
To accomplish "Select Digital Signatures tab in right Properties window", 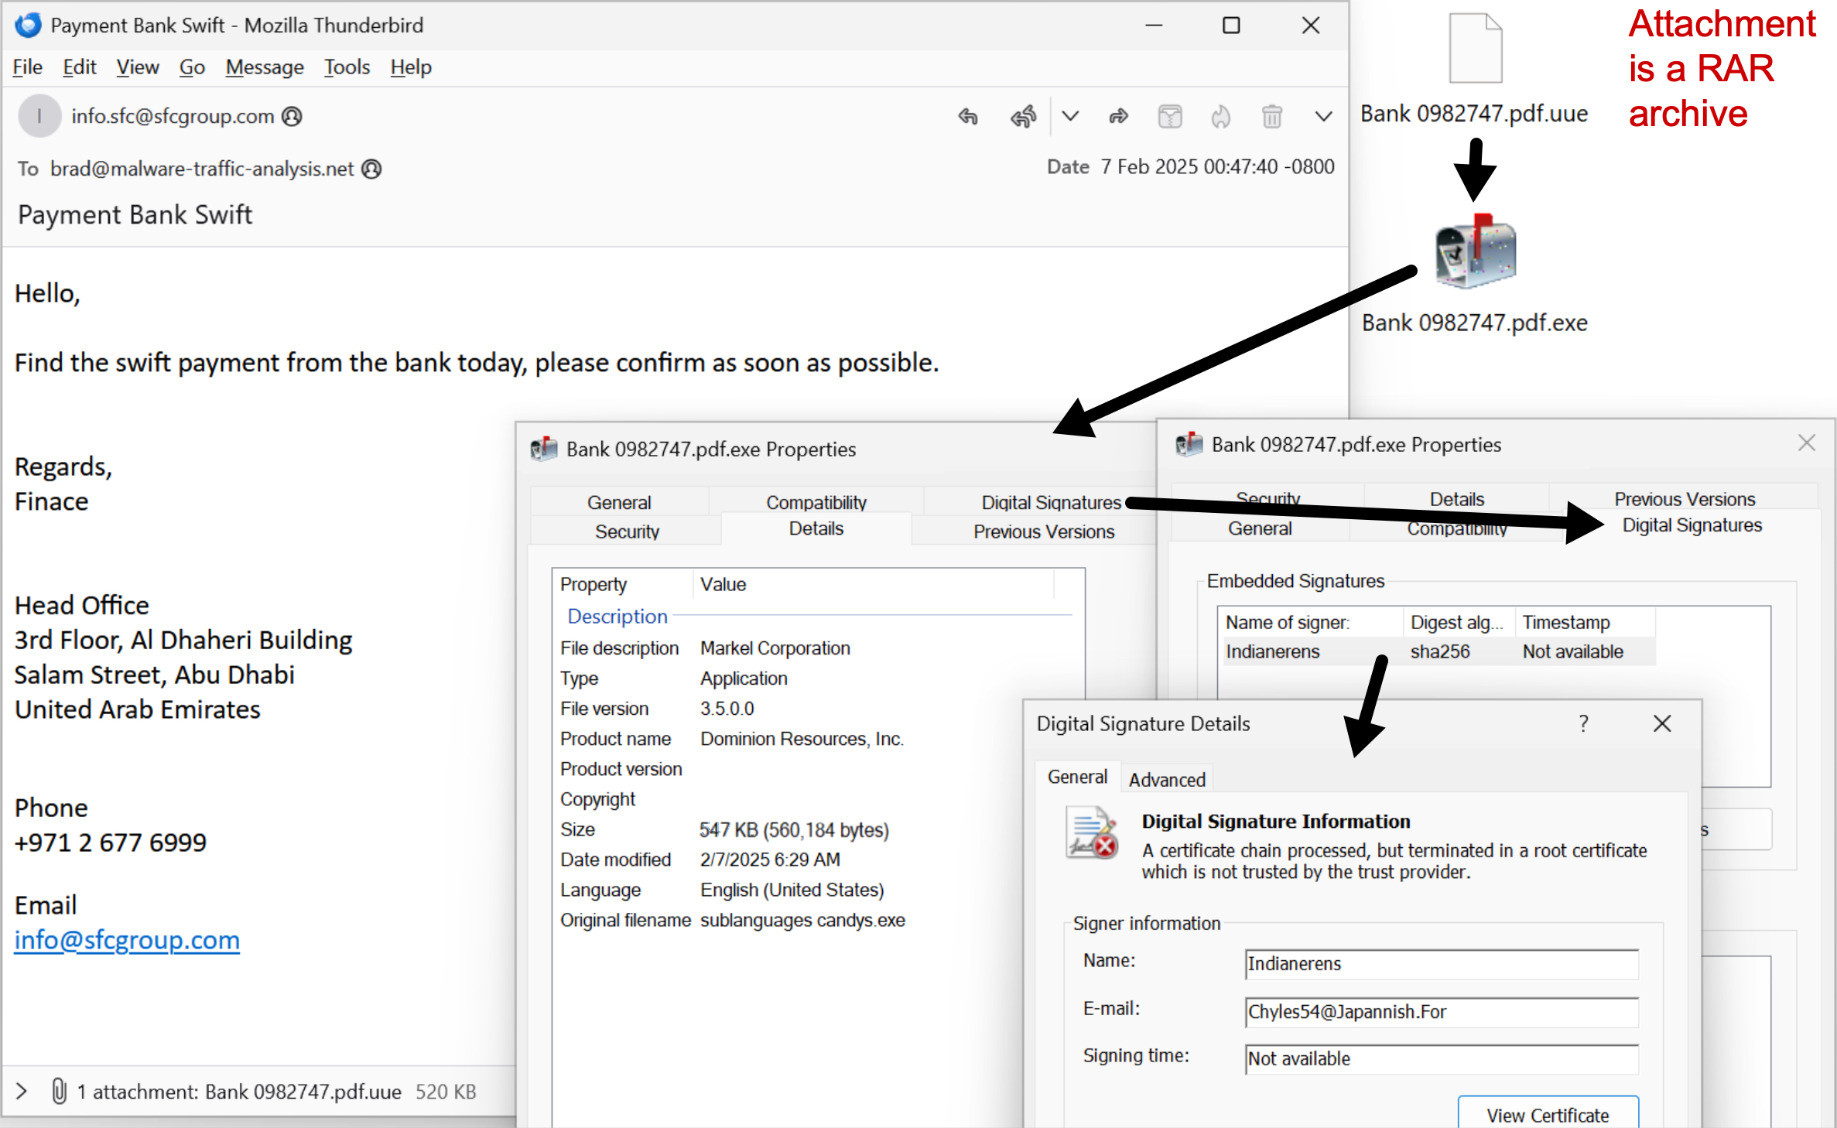I will pos(1692,525).
